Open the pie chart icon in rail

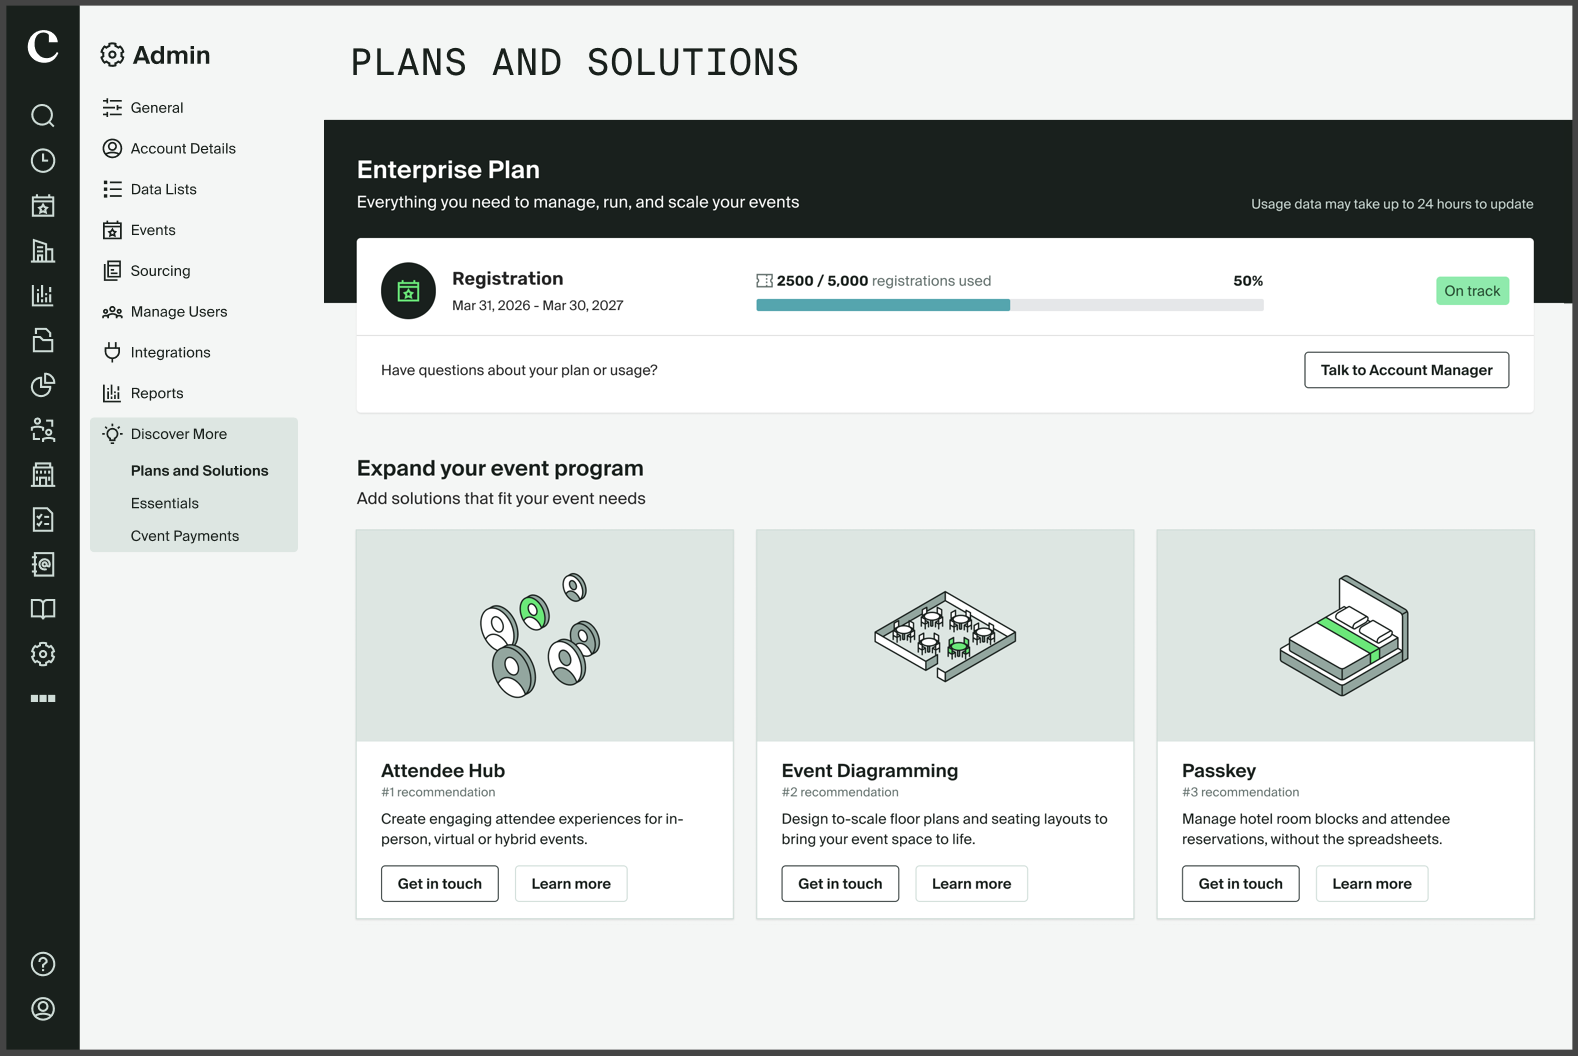pos(42,385)
